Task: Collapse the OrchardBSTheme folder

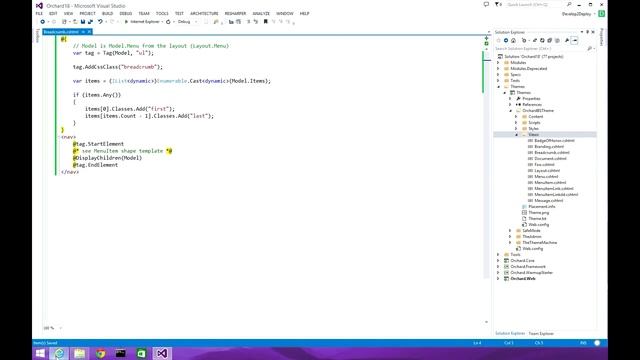Action: click(x=510, y=111)
